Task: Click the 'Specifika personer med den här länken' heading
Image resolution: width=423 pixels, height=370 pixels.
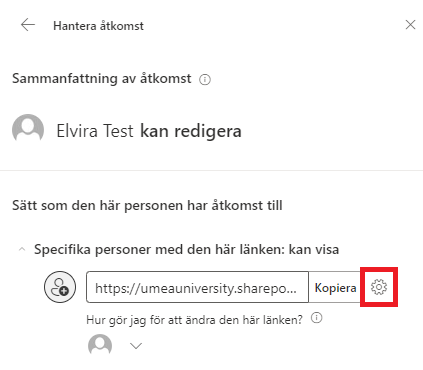Action: (x=187, y=249)
